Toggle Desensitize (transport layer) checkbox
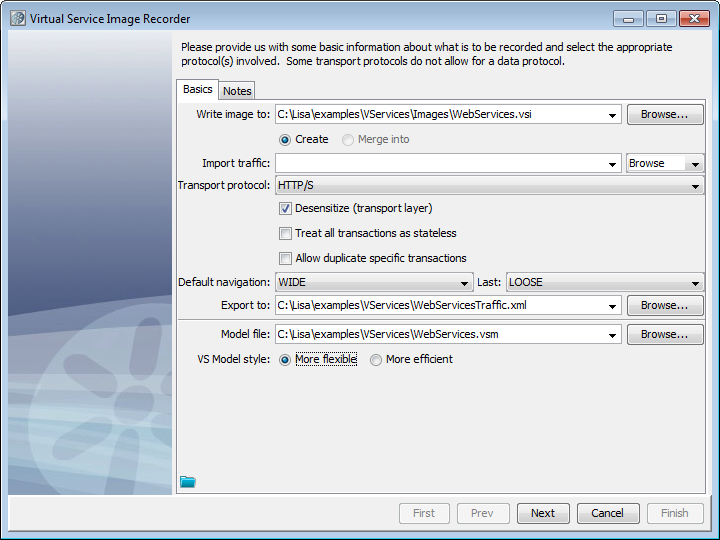720x540 pixels. 285,208
